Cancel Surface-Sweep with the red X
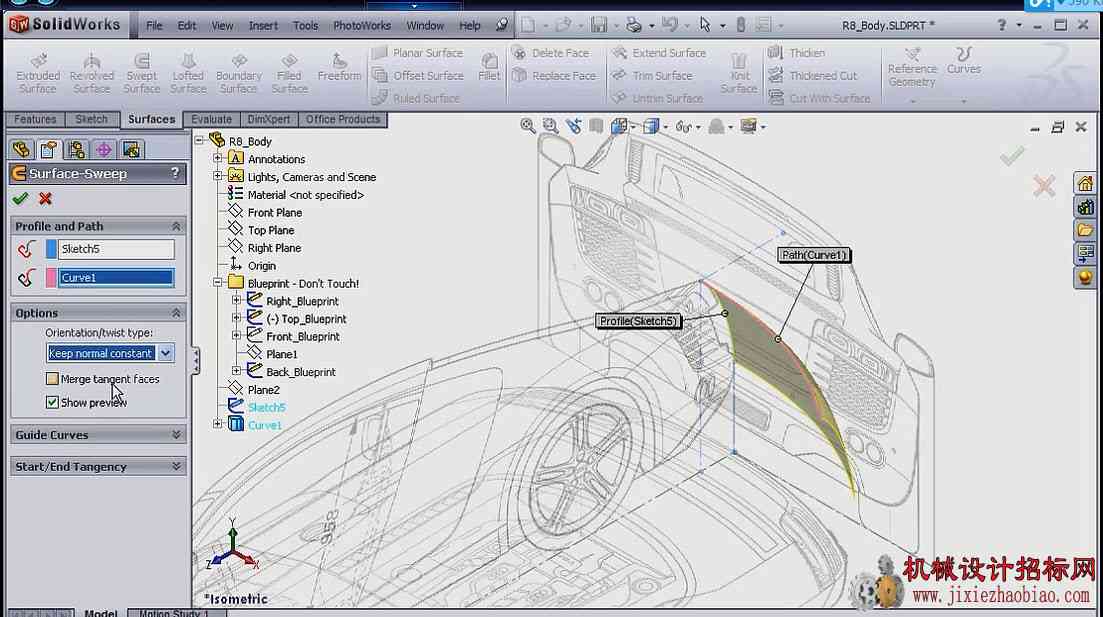The height and width of the screenshot is (617, 1103). 46,199
